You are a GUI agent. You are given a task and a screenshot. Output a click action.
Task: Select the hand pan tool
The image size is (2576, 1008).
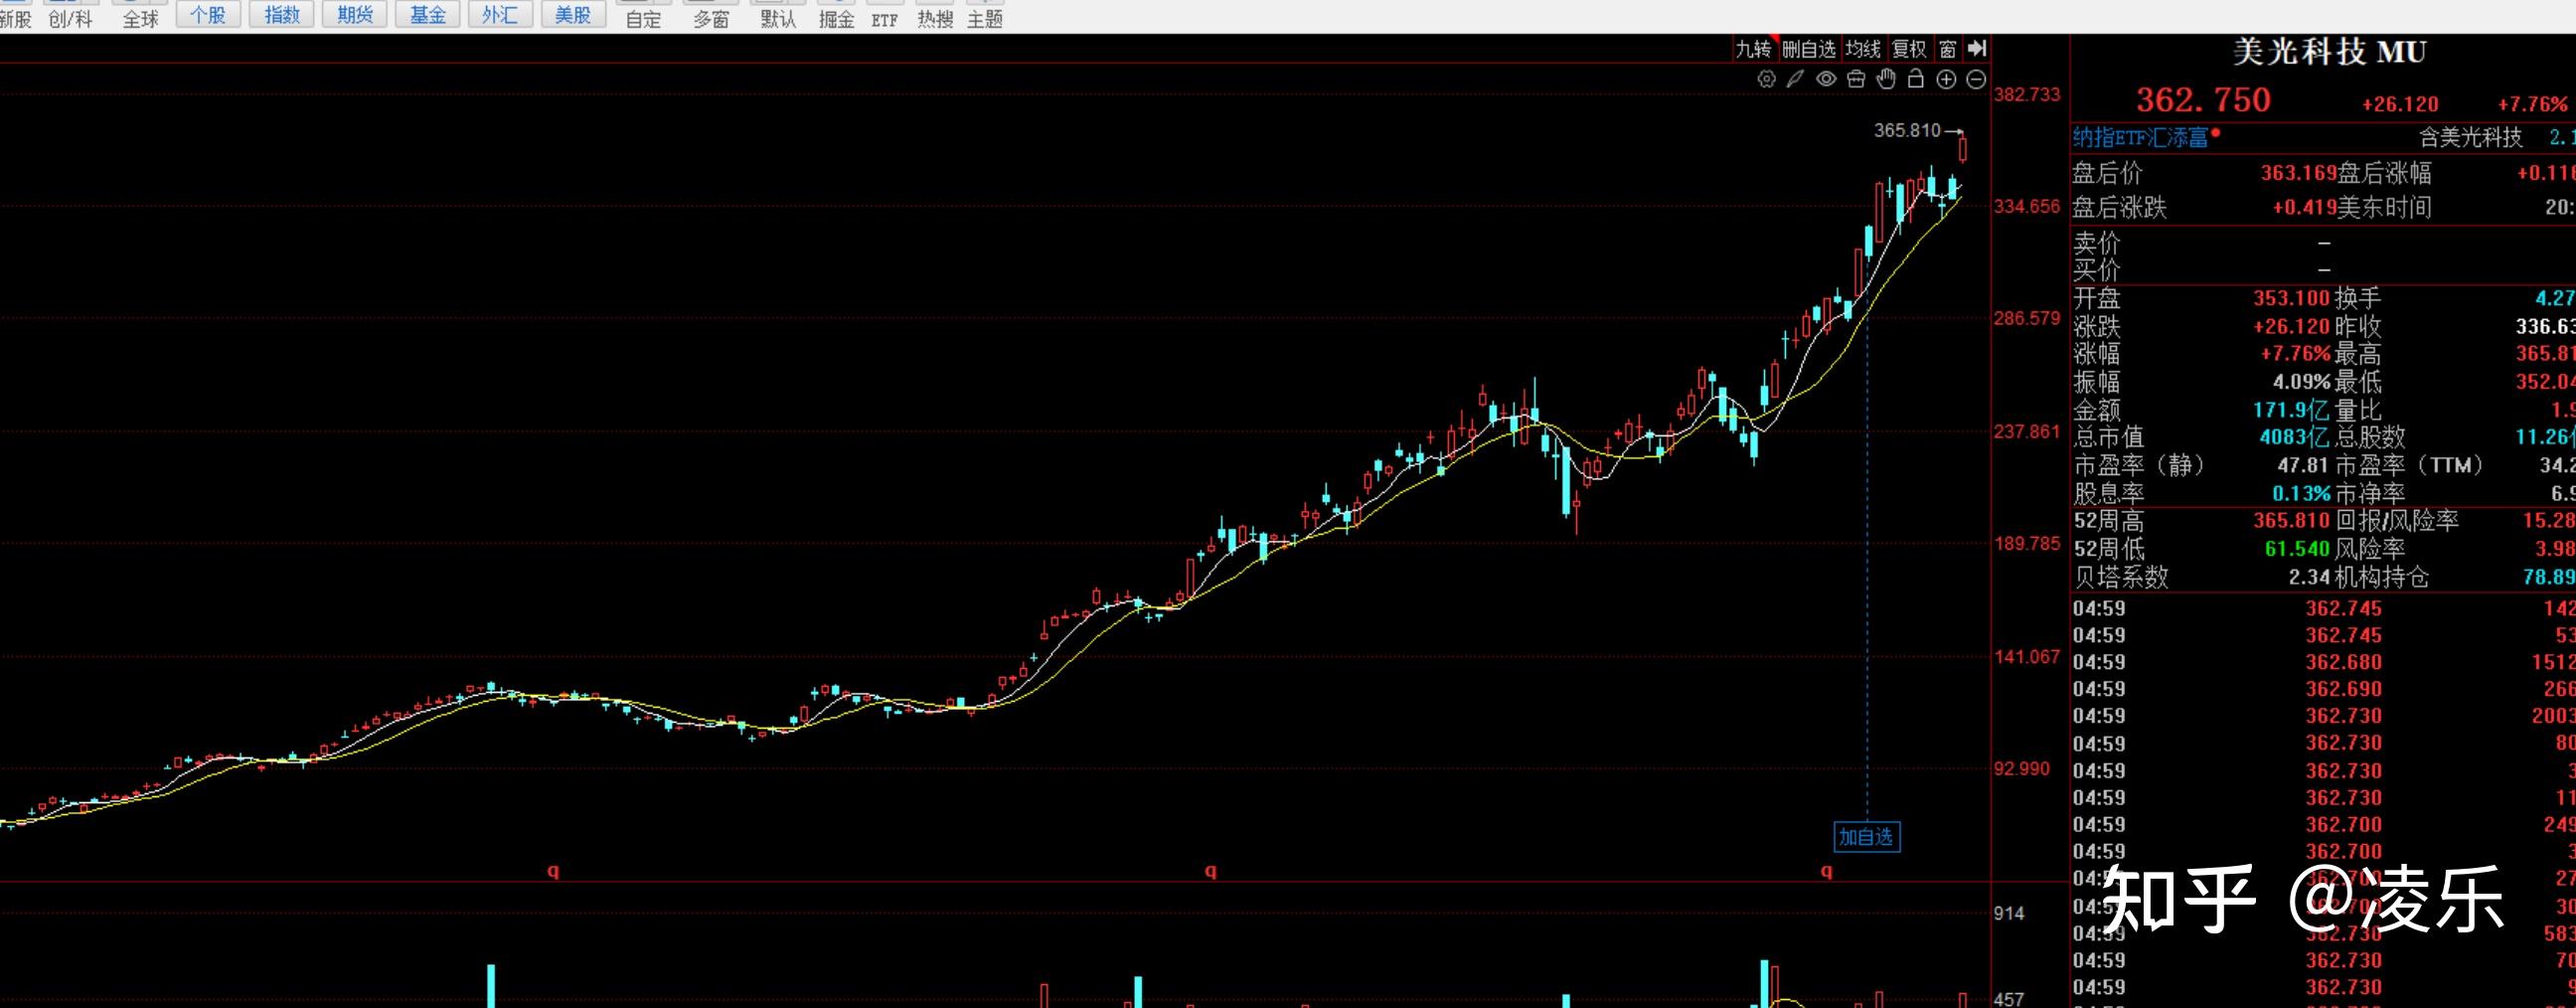[x=1886, y=80]
